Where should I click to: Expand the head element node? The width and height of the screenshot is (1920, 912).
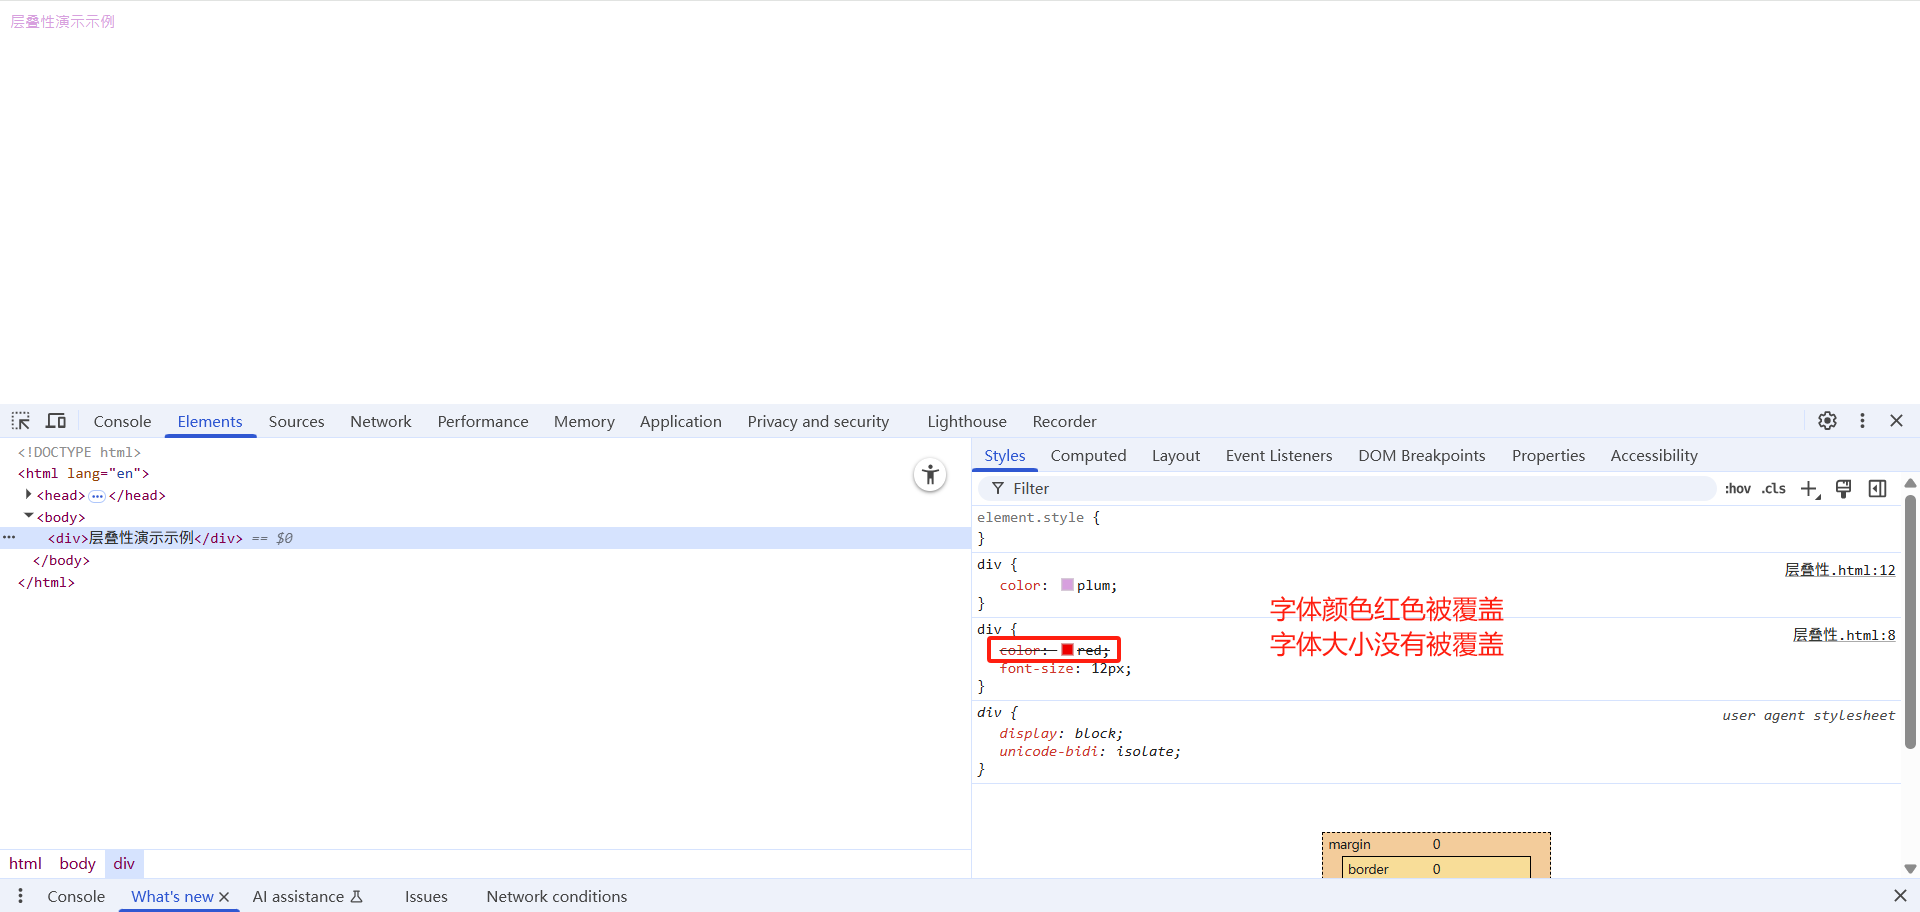tap(28, 495)
